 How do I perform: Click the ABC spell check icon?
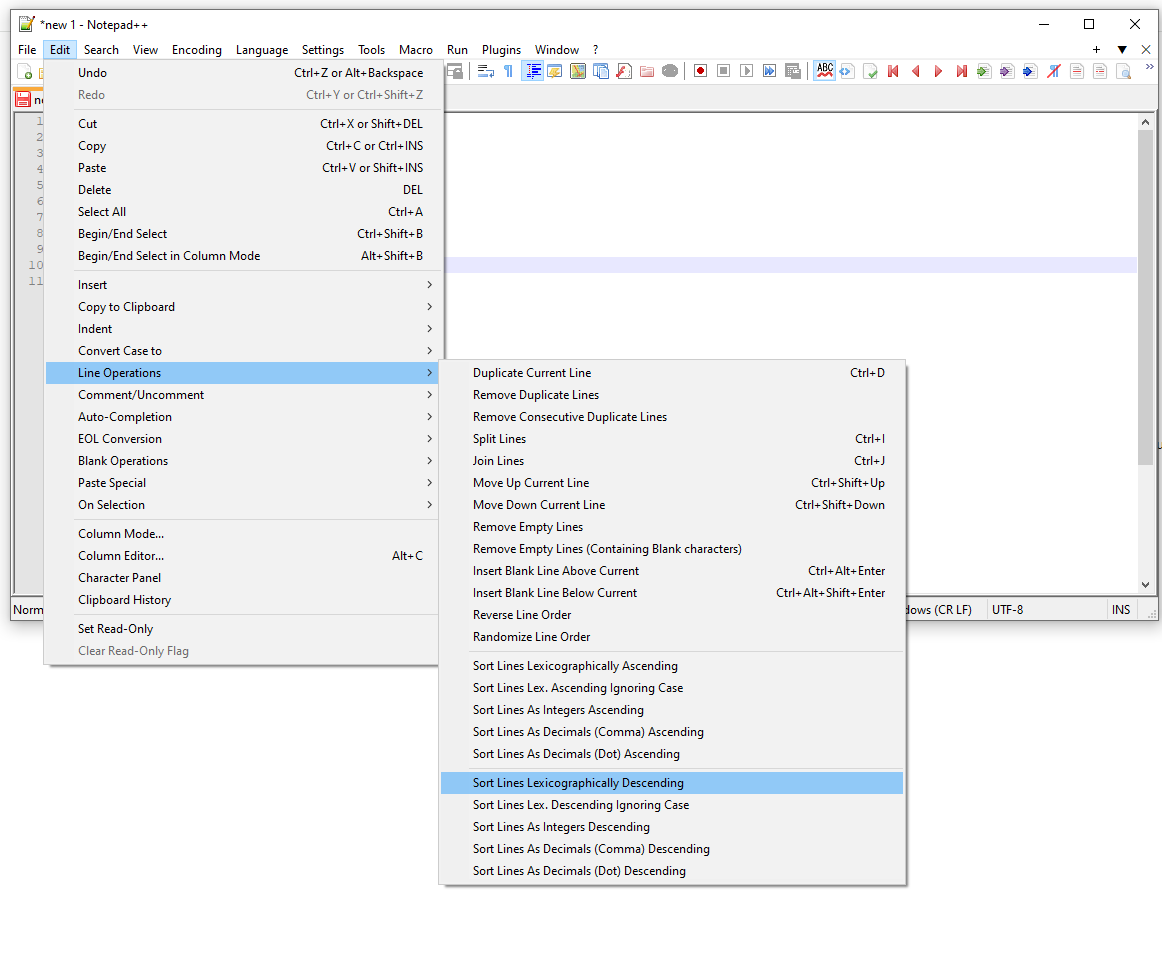tap(825, 71)
